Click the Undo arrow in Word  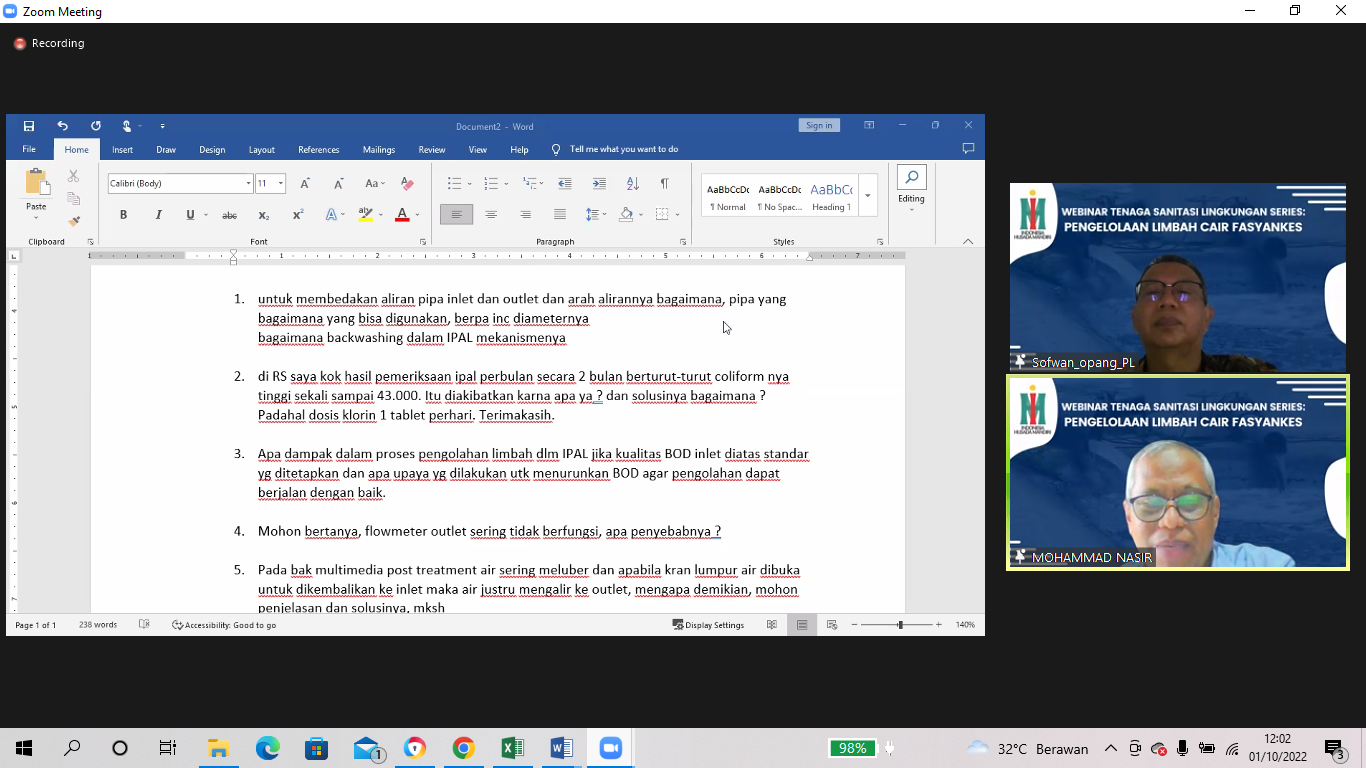click(62, 126)
